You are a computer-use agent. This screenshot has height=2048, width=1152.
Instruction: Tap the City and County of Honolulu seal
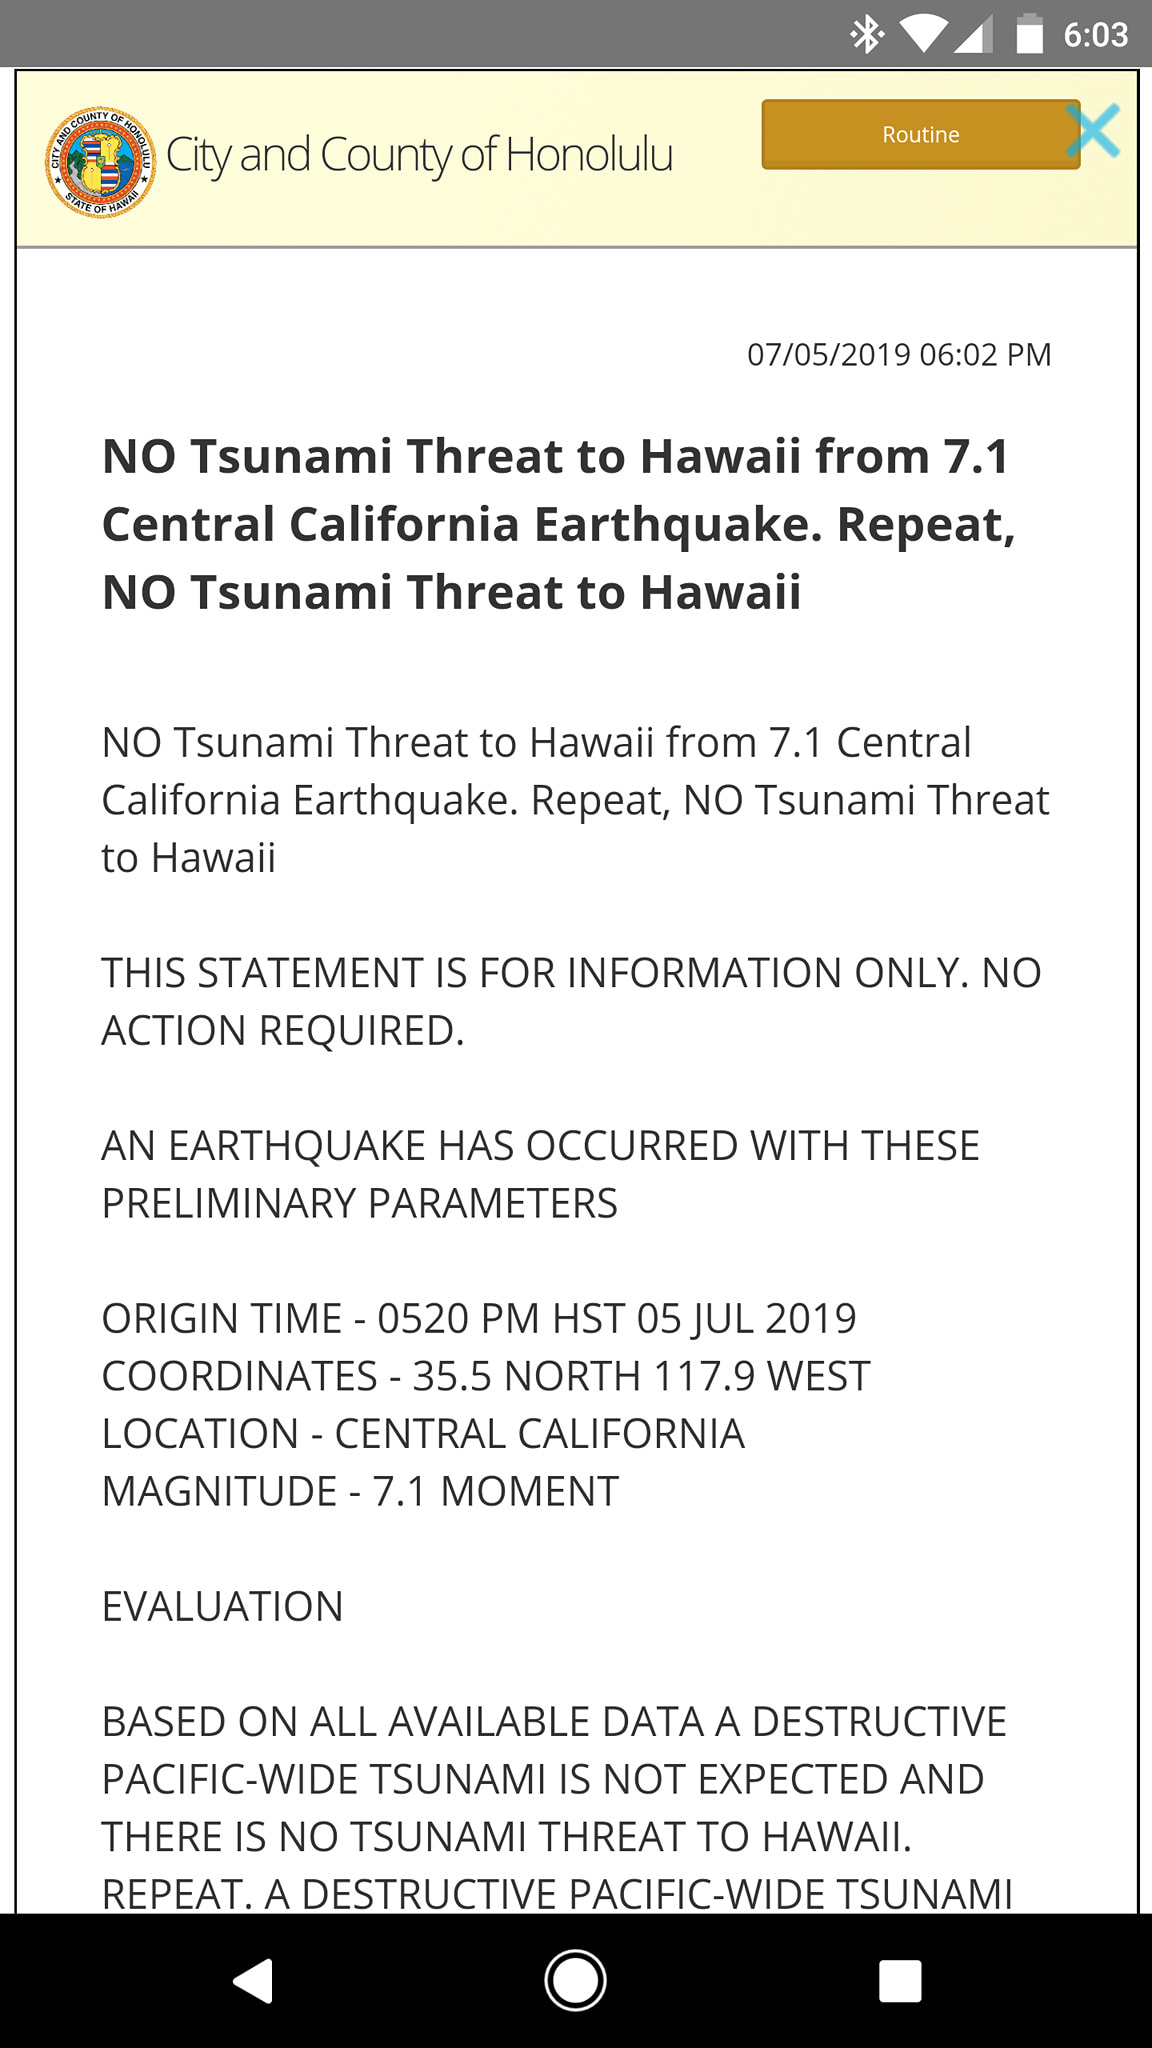pyautogui.click(x=101, y=161)
